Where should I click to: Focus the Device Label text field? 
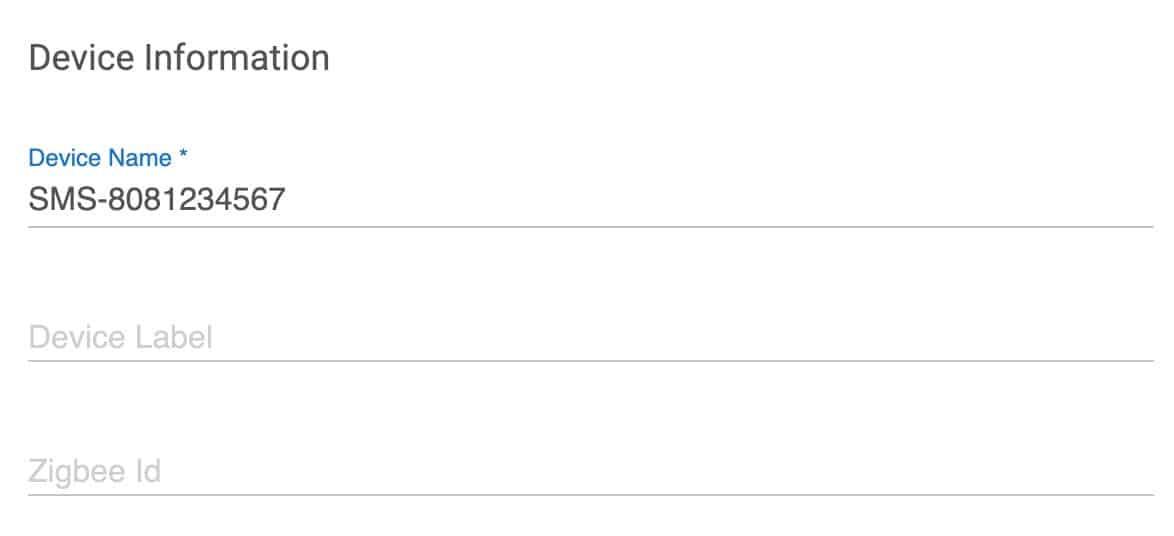pos(590,337)
